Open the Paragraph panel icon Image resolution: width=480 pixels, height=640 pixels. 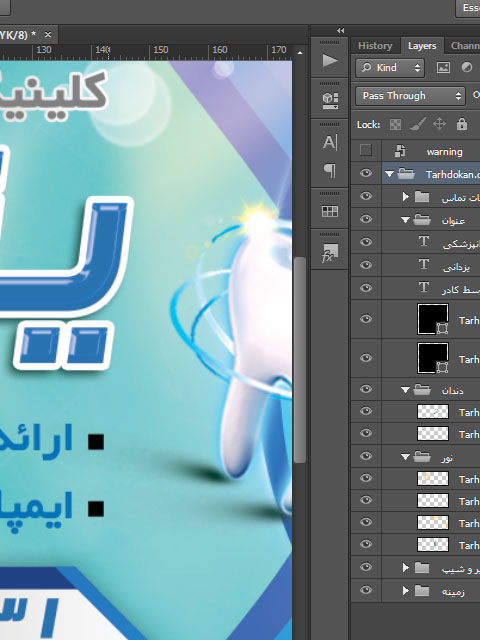(x=330, y=170)
